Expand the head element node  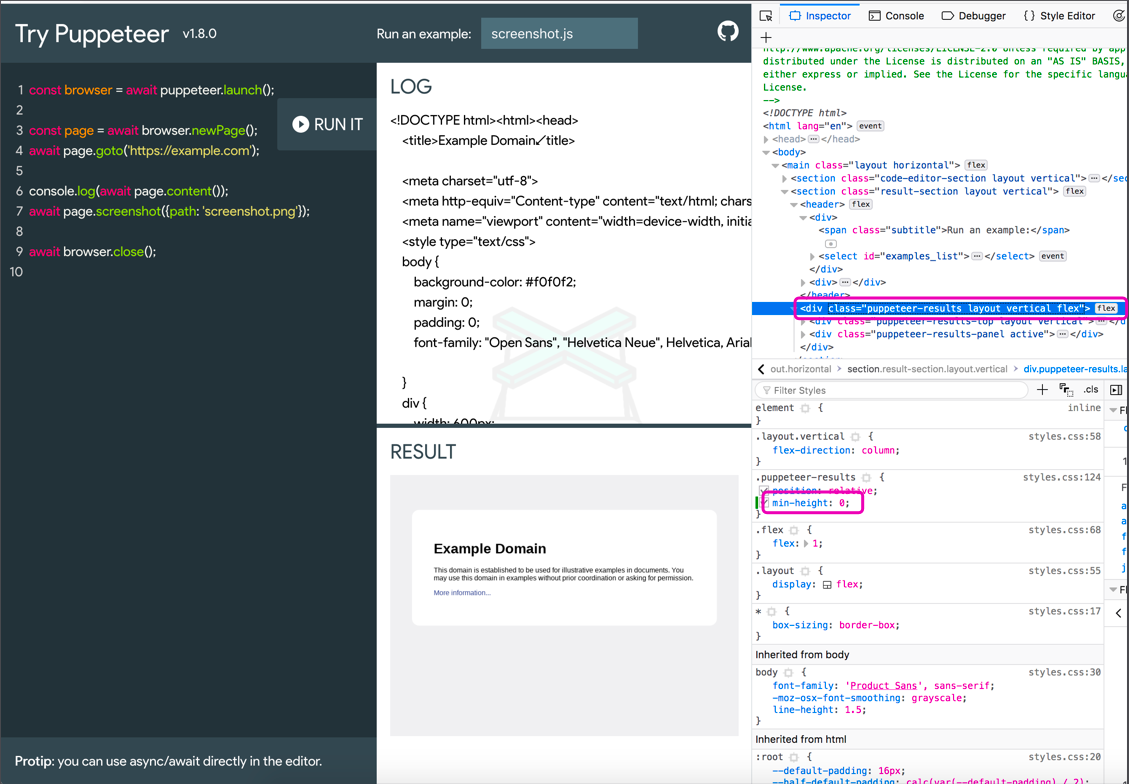coord(766,139)
